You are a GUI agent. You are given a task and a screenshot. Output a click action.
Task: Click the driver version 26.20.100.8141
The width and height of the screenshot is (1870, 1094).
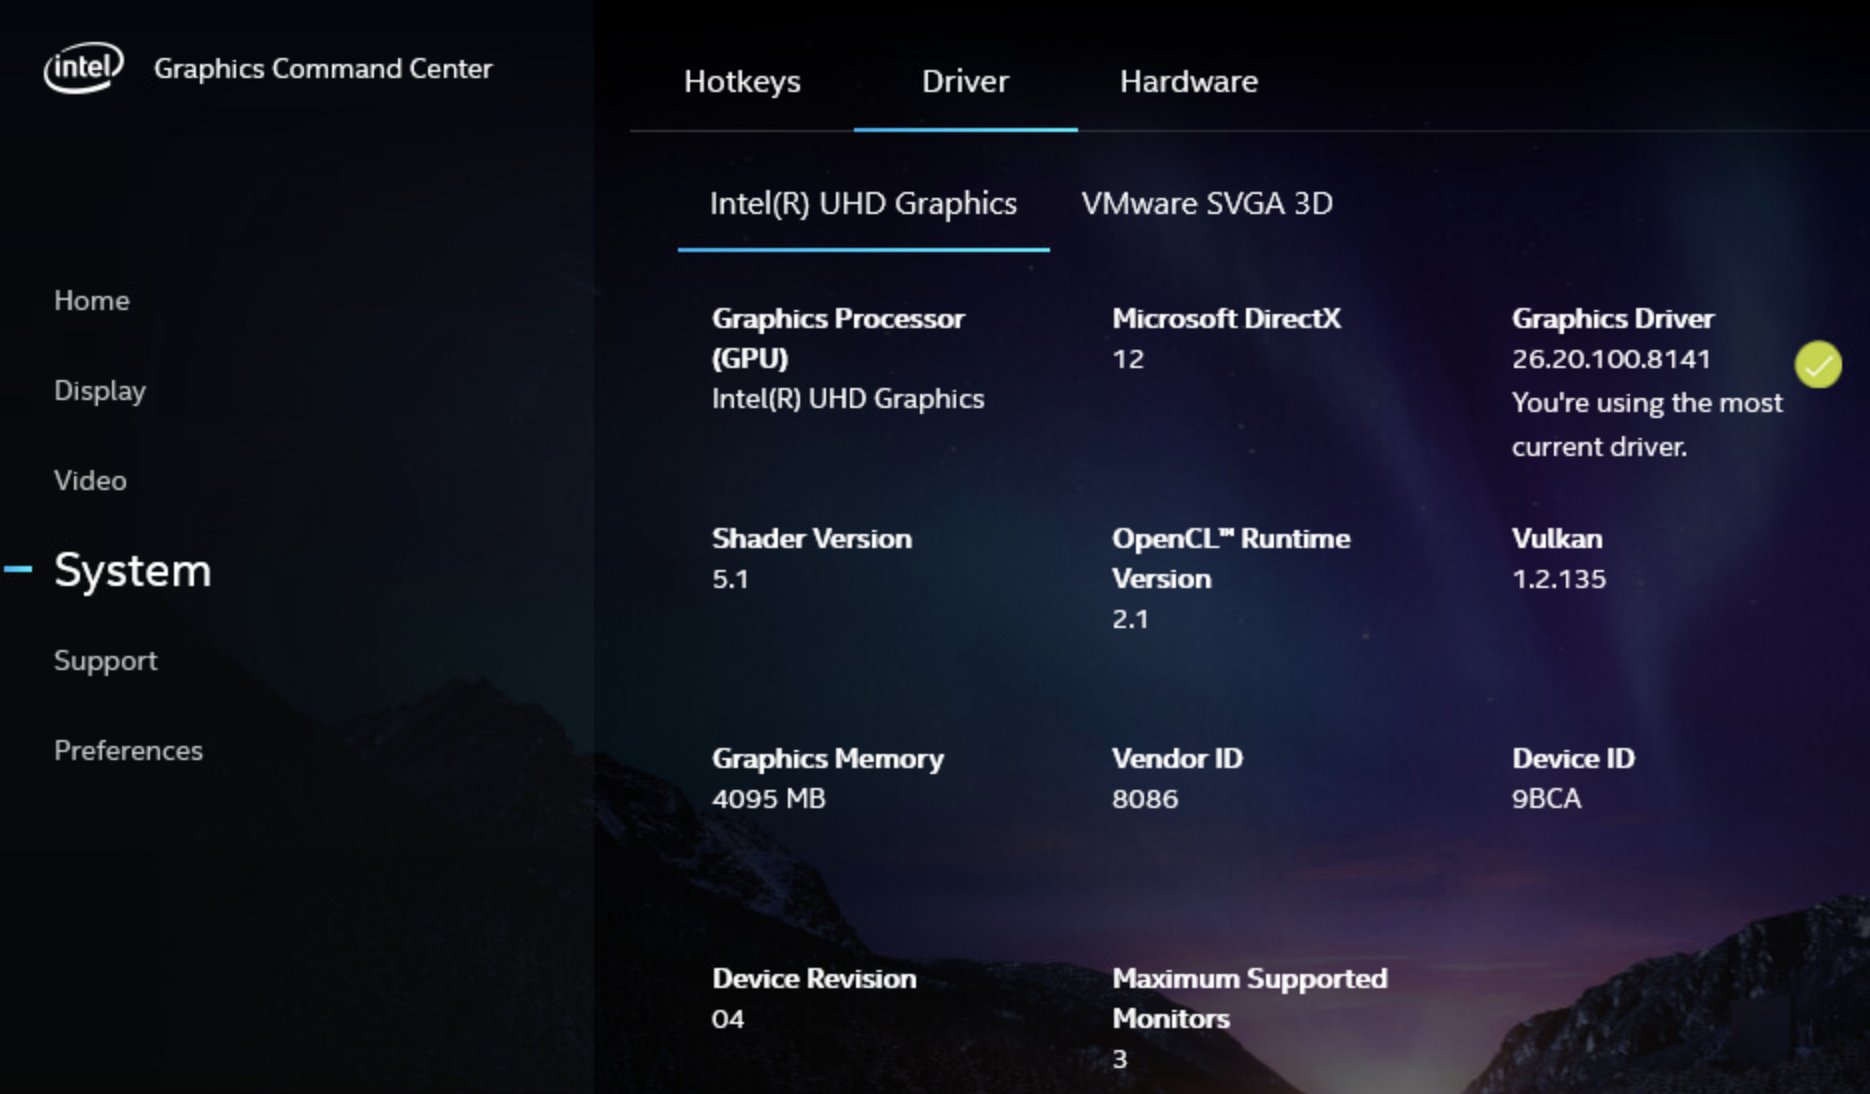[x=1611, y=359]
